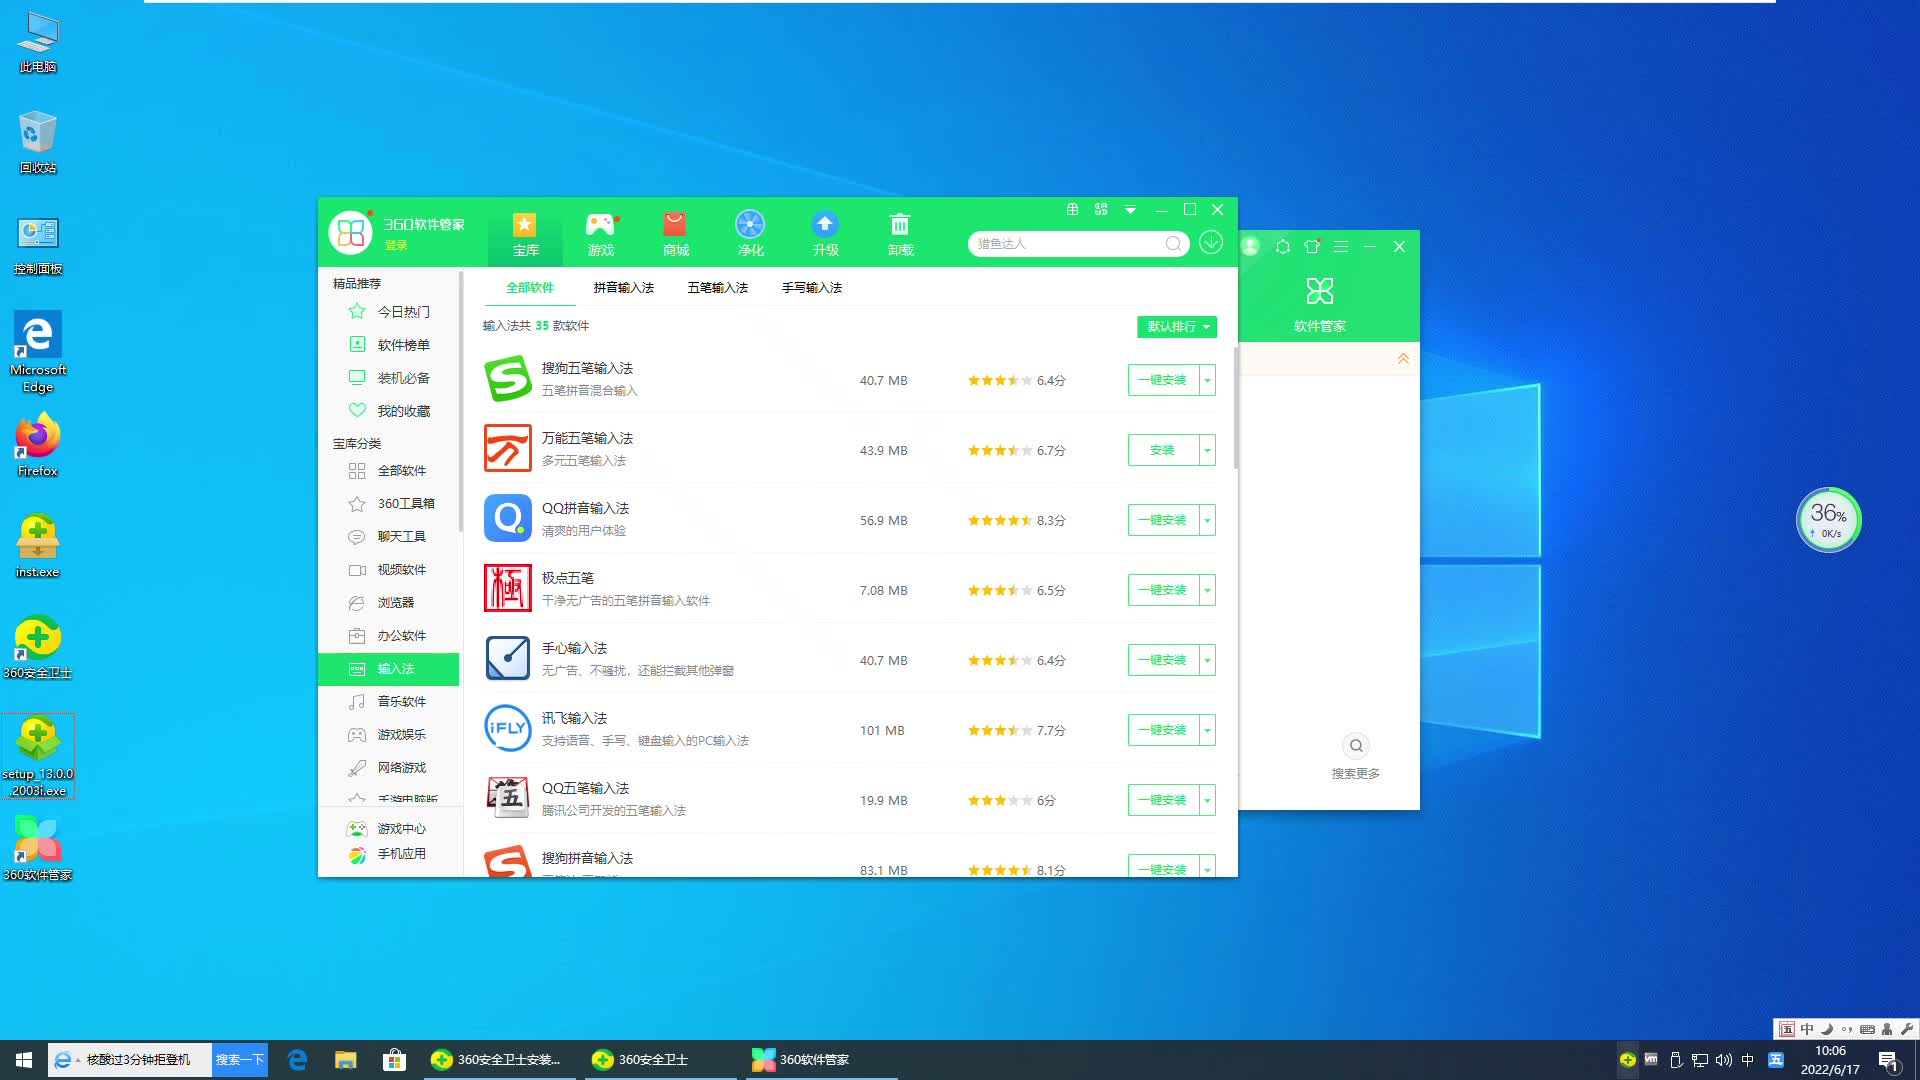Click 一键安装 for 讯飞输入法
Image resolution: width=1920 pixels, height=1080 pixels.
click(x=1163, y=730)
